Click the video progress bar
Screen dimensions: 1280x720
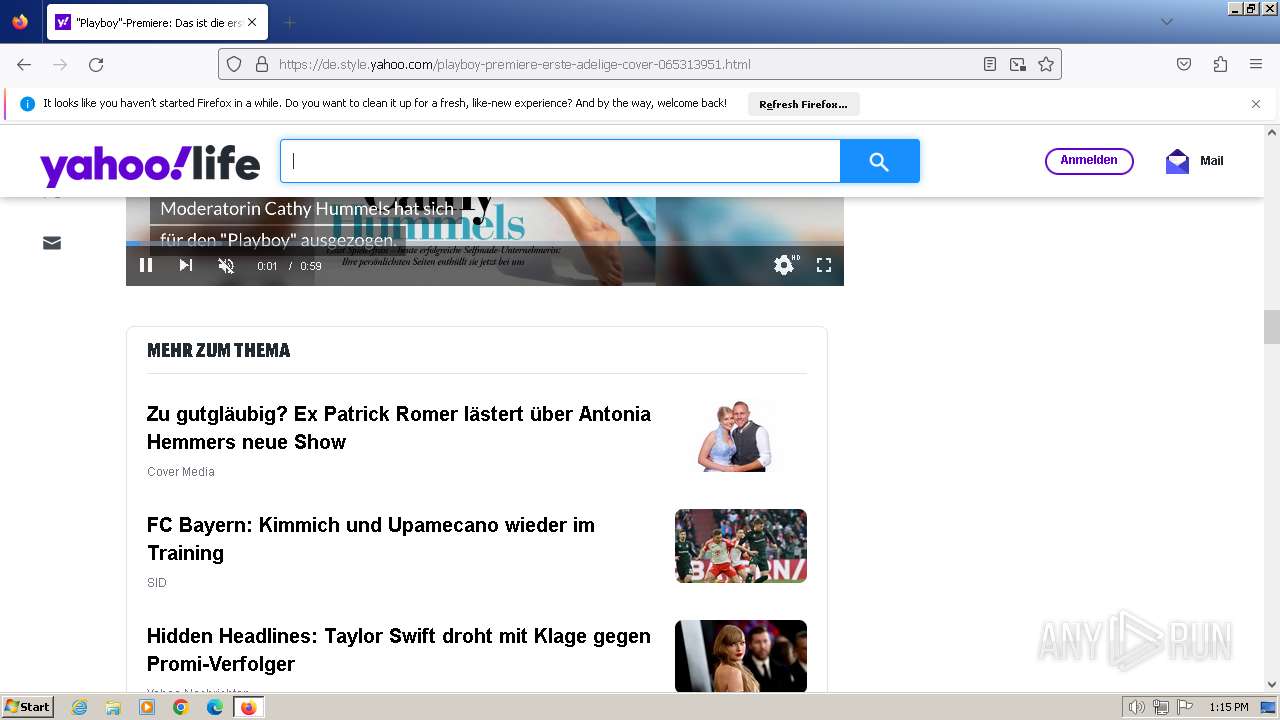pos(485,243)
